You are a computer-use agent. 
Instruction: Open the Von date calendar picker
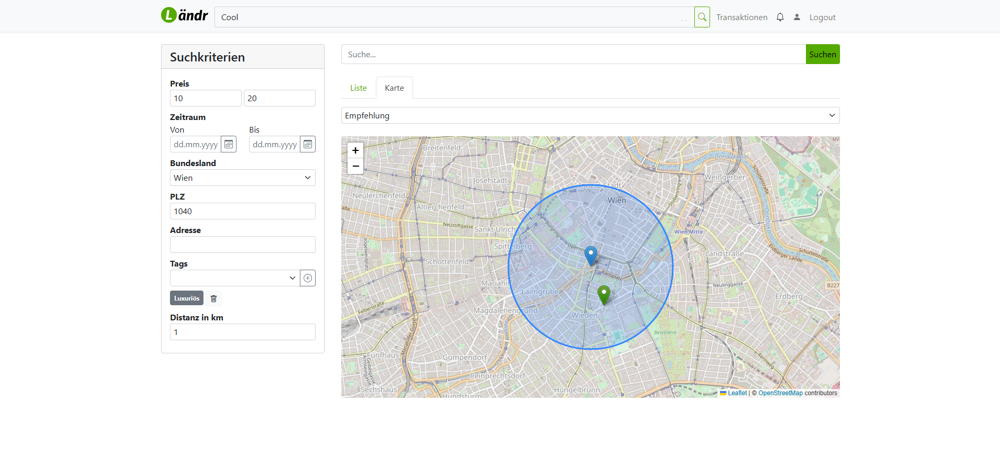(x=229, y=144)
